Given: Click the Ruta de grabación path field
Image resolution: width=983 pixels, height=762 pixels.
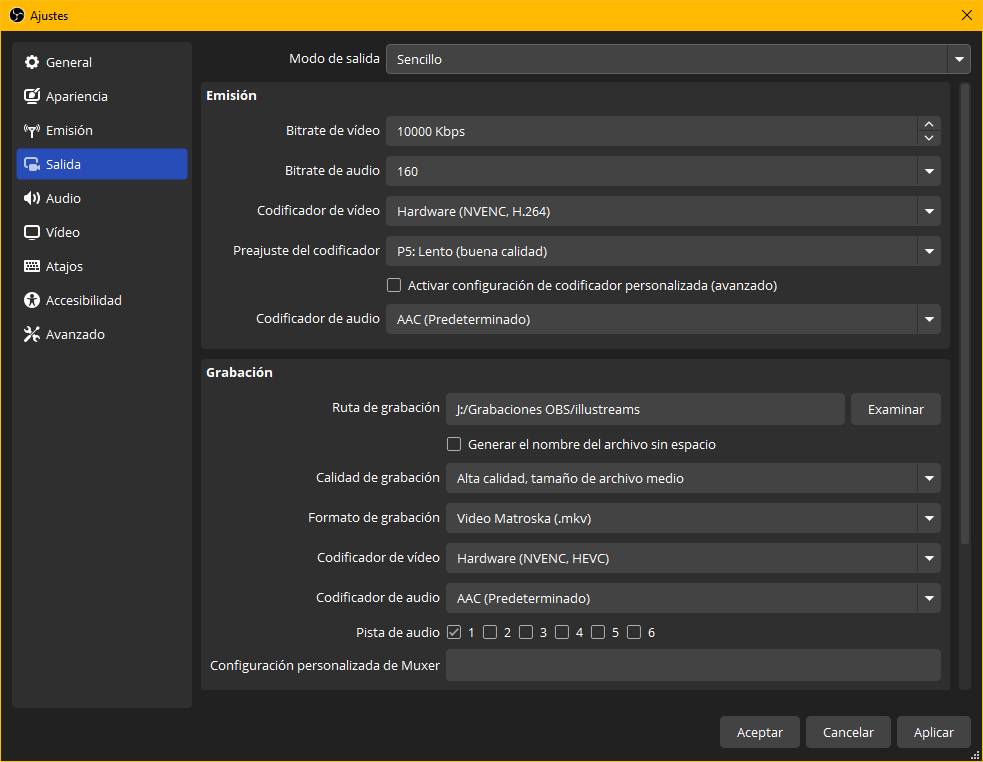Looking at the screenshot, I should (646, 409).
